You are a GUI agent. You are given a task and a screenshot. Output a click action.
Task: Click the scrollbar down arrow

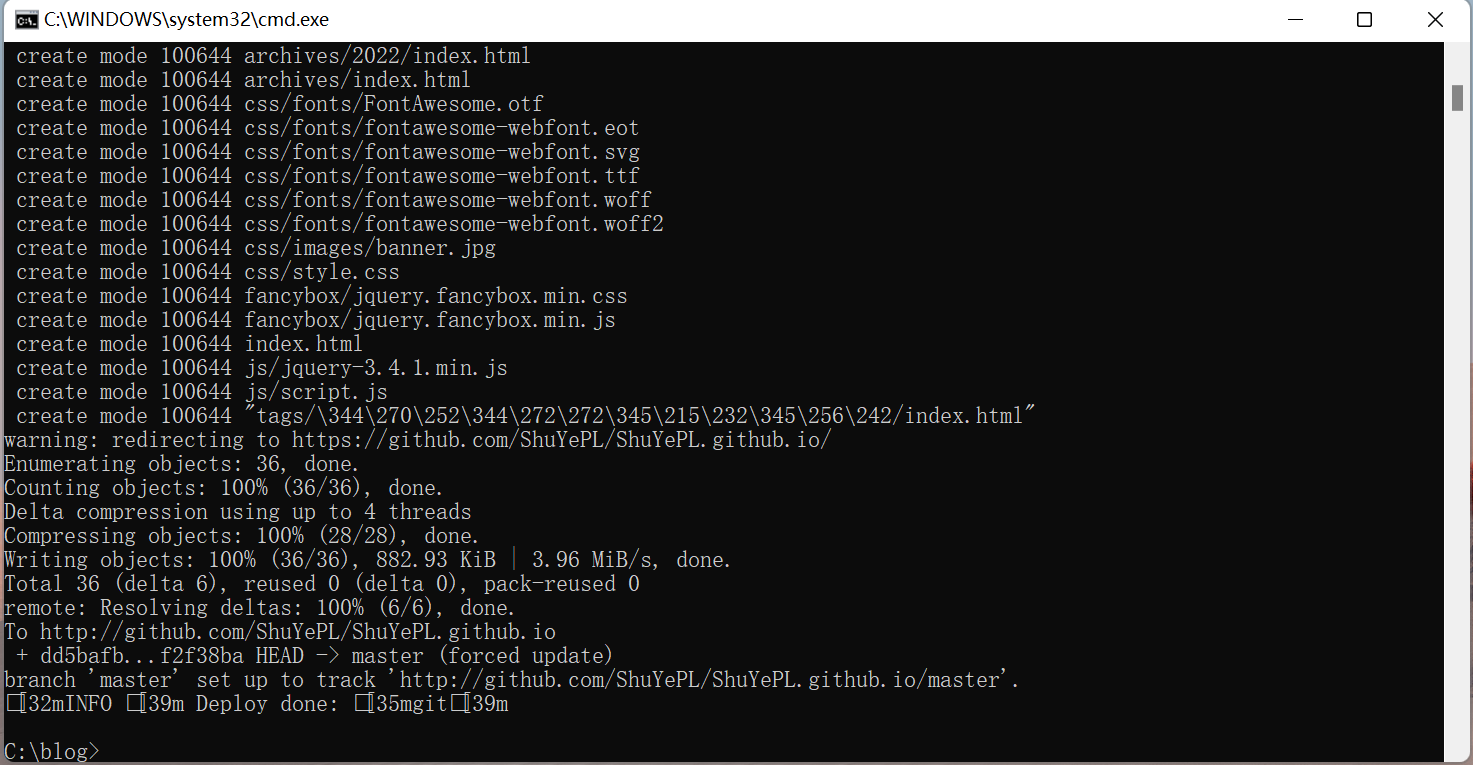[x=1458, y=752]
